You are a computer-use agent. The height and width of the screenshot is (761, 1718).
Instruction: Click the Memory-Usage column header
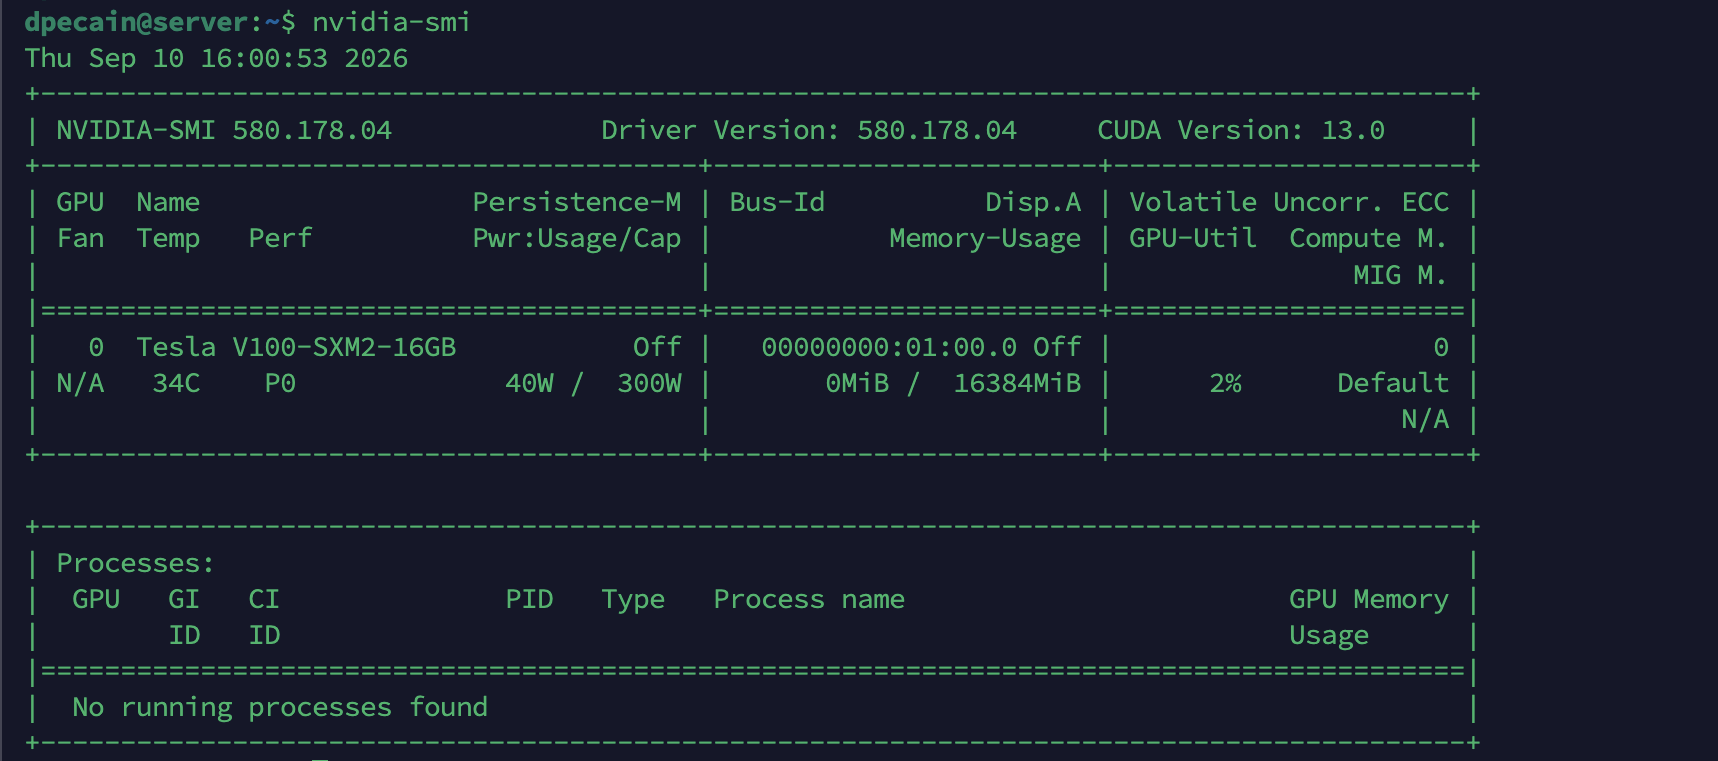(x=985, y=239)
